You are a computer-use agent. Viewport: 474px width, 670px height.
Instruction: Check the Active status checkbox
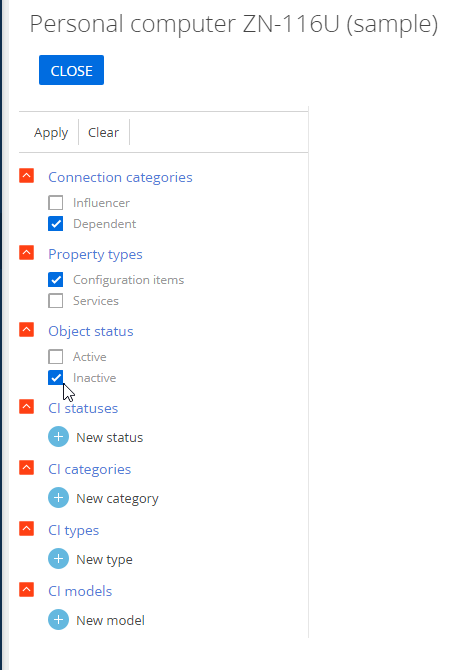point(56,356)
